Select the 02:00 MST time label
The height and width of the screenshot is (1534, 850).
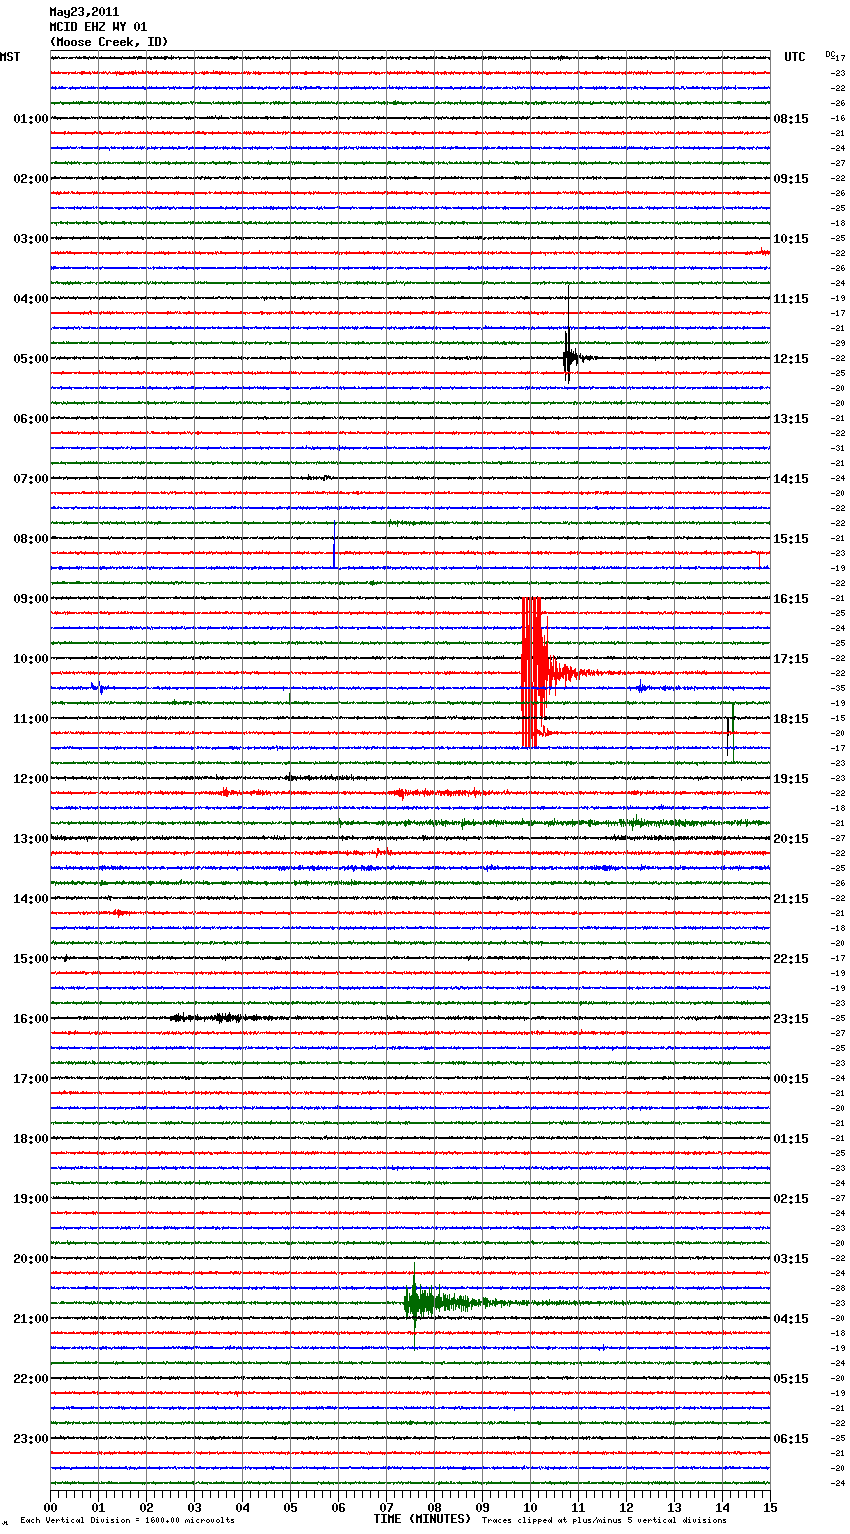click(x=30, y=179)
